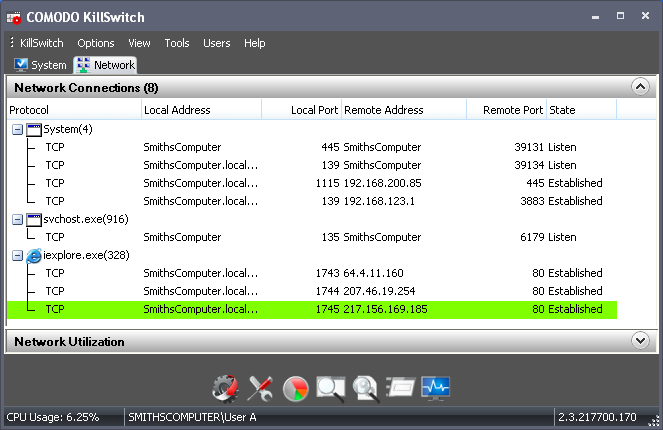Maximize the KillSwitch window

click(x=620, y=16)
